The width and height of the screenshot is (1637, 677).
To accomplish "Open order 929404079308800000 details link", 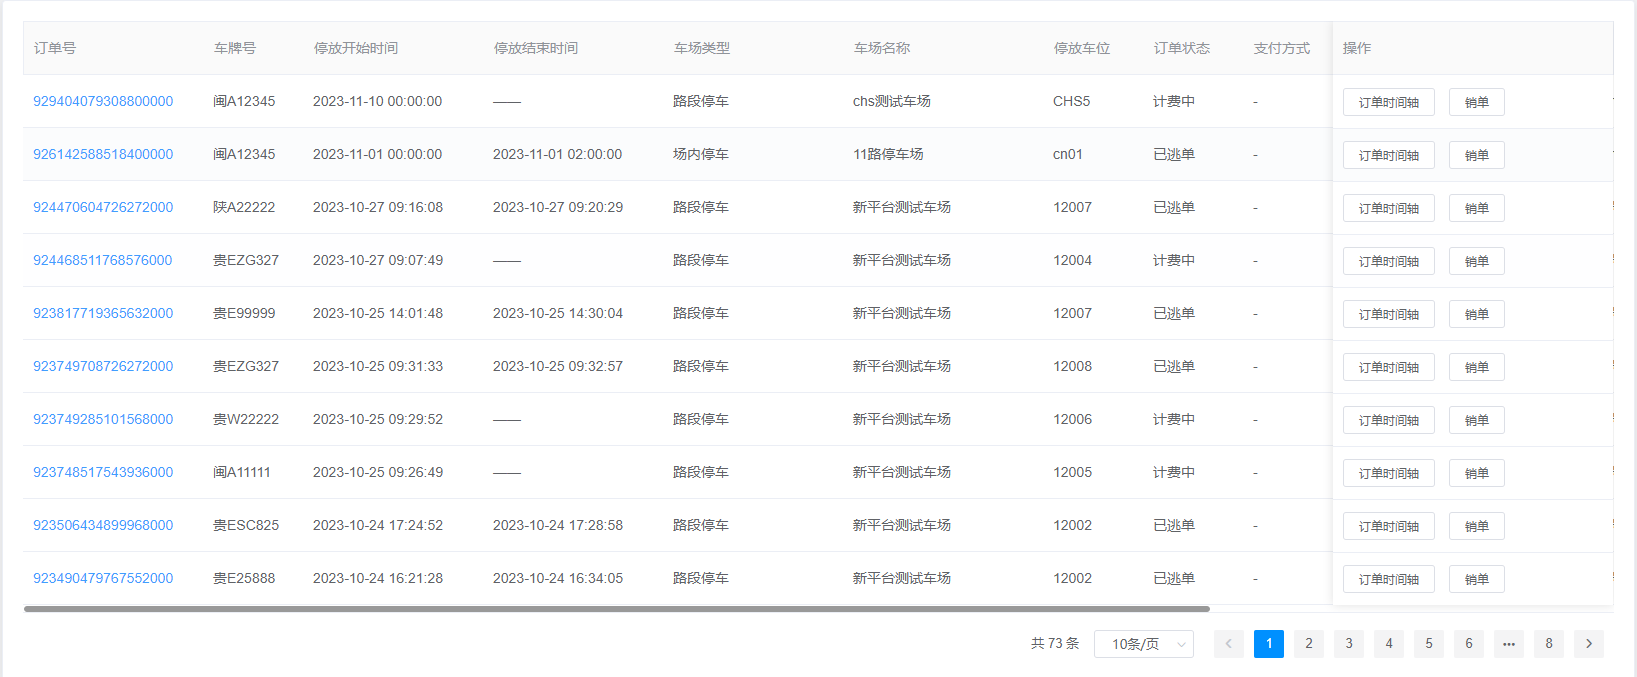I will coord(103,101).
